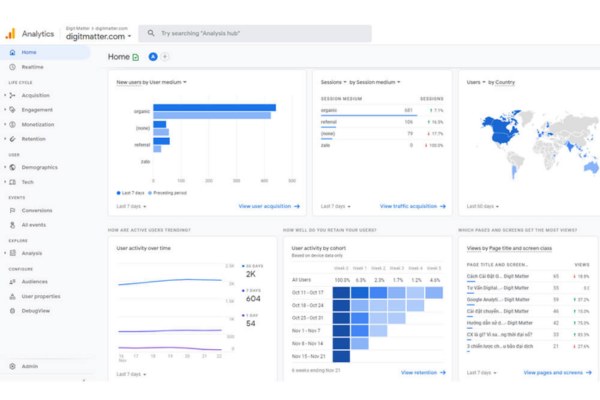This screenshot has height=400, width=600.
Task: Click Oct 11 - Oct 17 Week 0 cohort cell
Action: [x=341, y=292]
